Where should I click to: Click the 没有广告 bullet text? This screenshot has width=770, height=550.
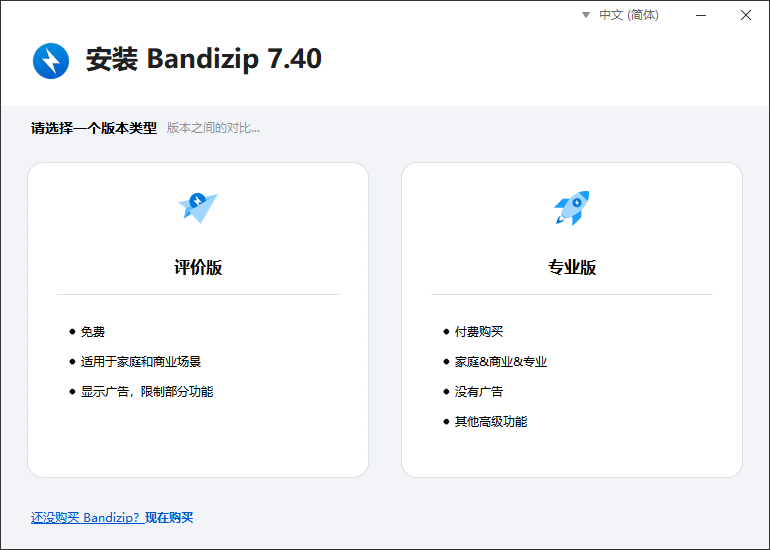[479, 392]
